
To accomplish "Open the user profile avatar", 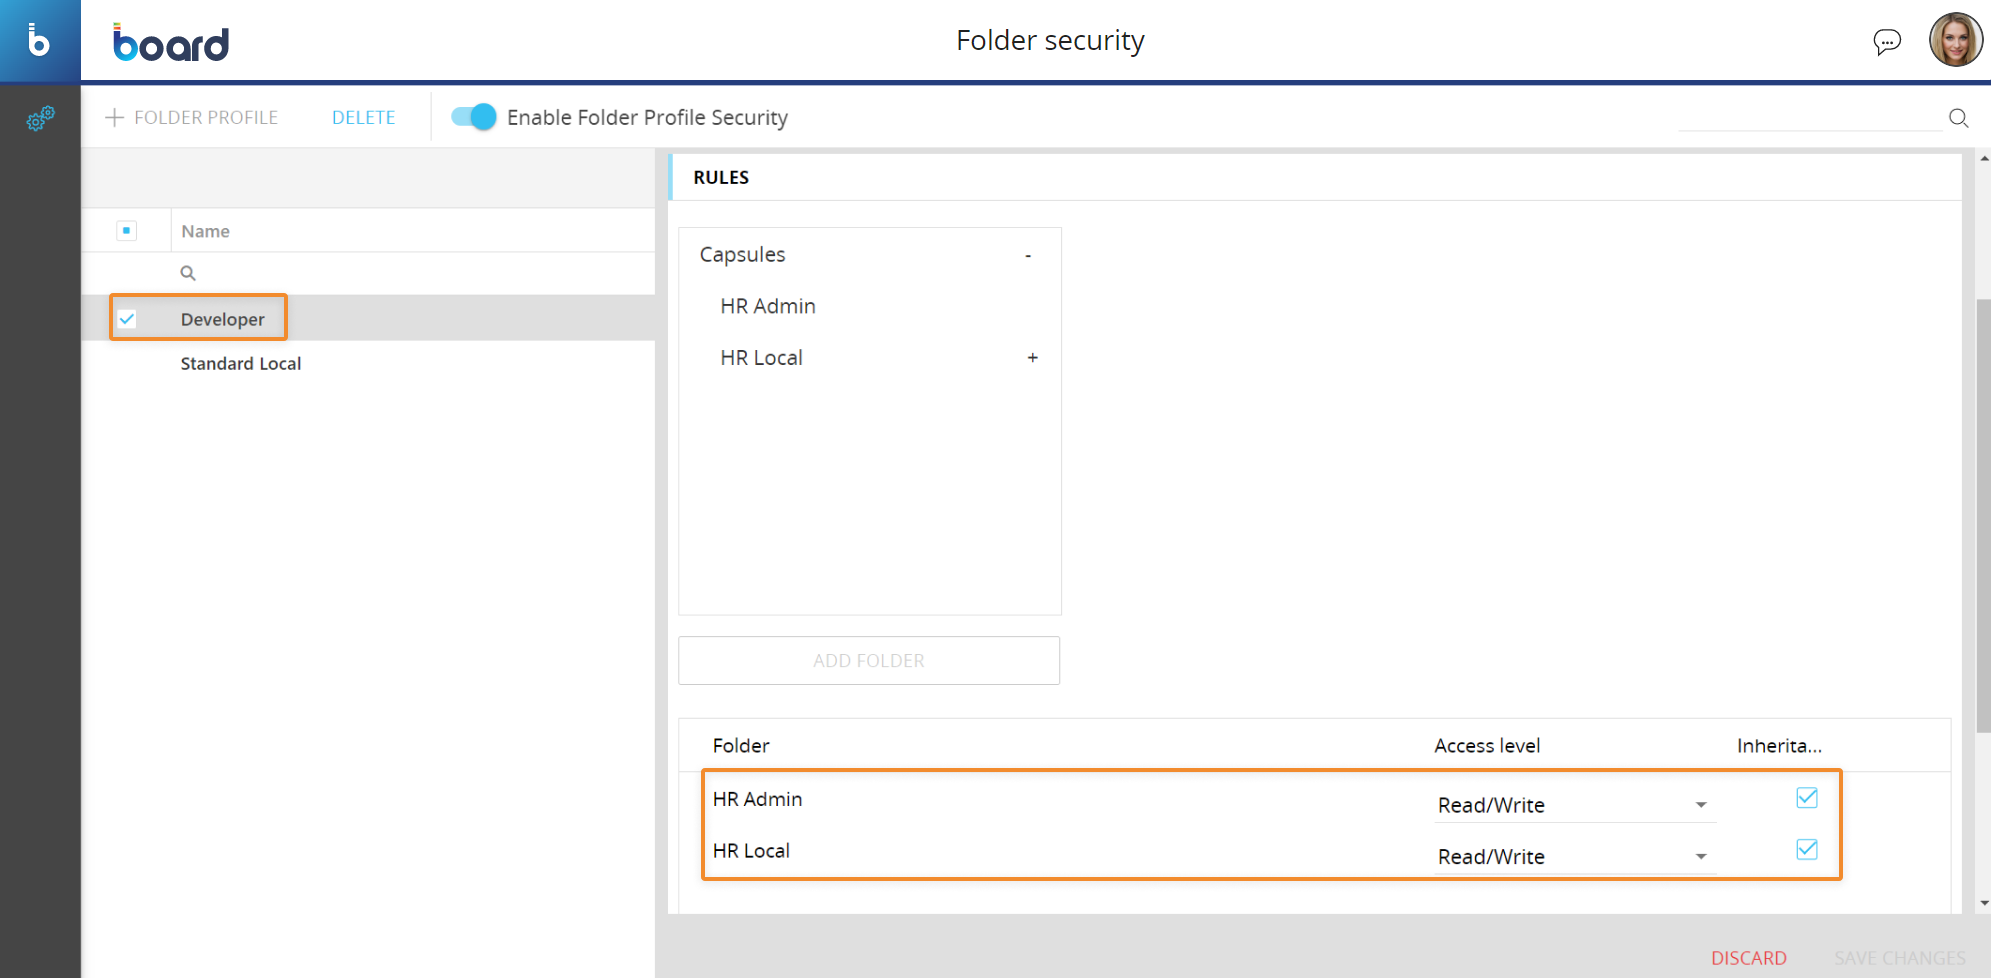I will (1955, 41).
